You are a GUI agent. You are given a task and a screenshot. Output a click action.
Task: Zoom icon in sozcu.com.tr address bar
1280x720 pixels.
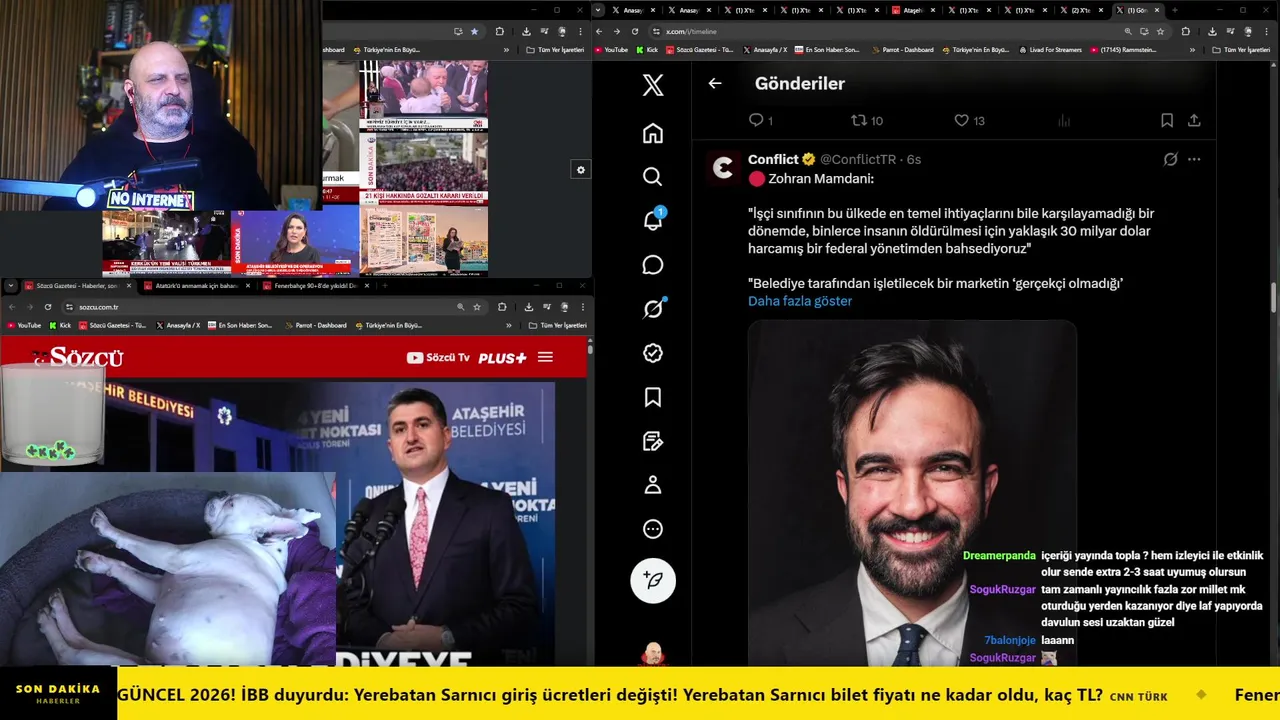(460, 307)
